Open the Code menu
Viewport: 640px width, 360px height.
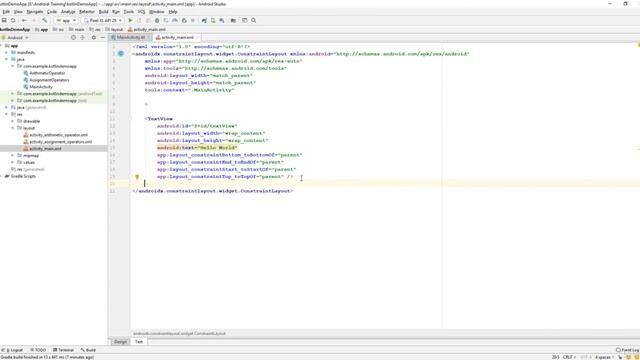(x=52, y=12)
